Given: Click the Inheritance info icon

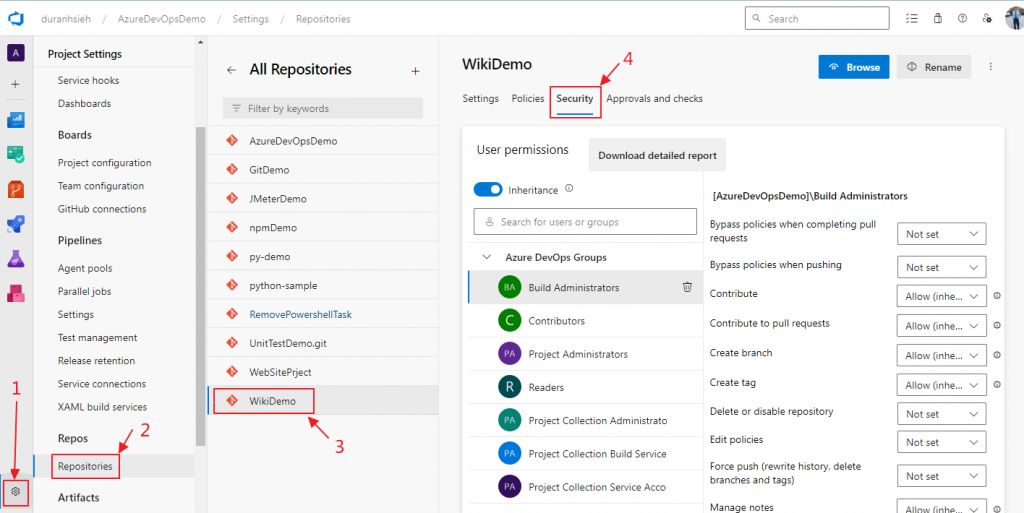Looking at the screenshot, I should [569, 189].
